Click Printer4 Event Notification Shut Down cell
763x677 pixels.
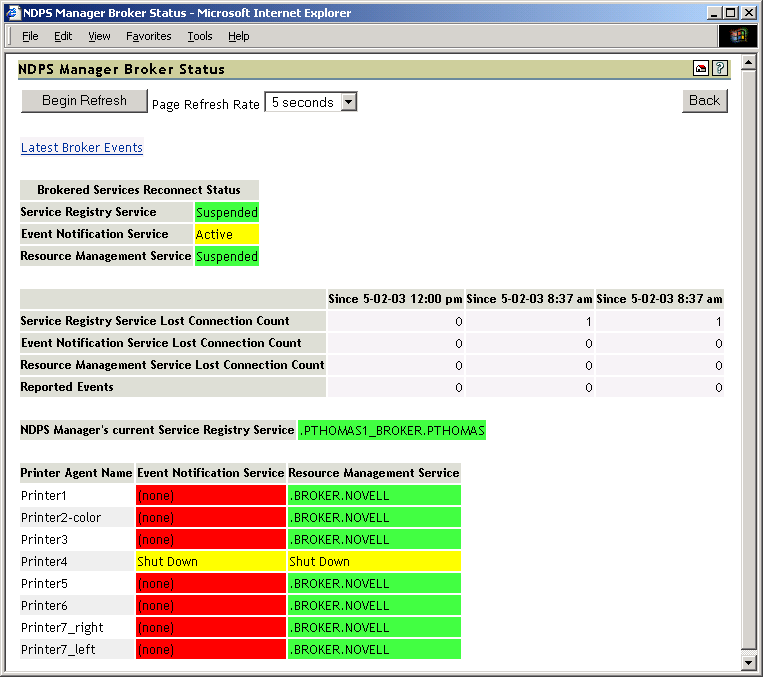(211, 561)
